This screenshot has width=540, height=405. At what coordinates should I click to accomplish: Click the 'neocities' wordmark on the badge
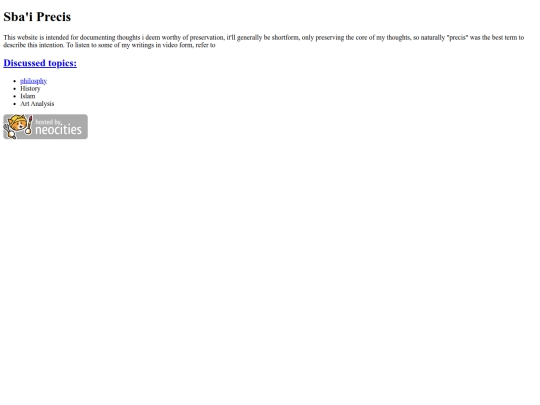(x=58, y=130)
